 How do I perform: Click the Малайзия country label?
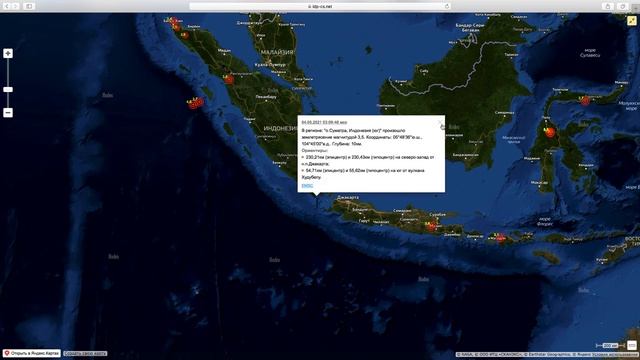[x=277, y=52]
